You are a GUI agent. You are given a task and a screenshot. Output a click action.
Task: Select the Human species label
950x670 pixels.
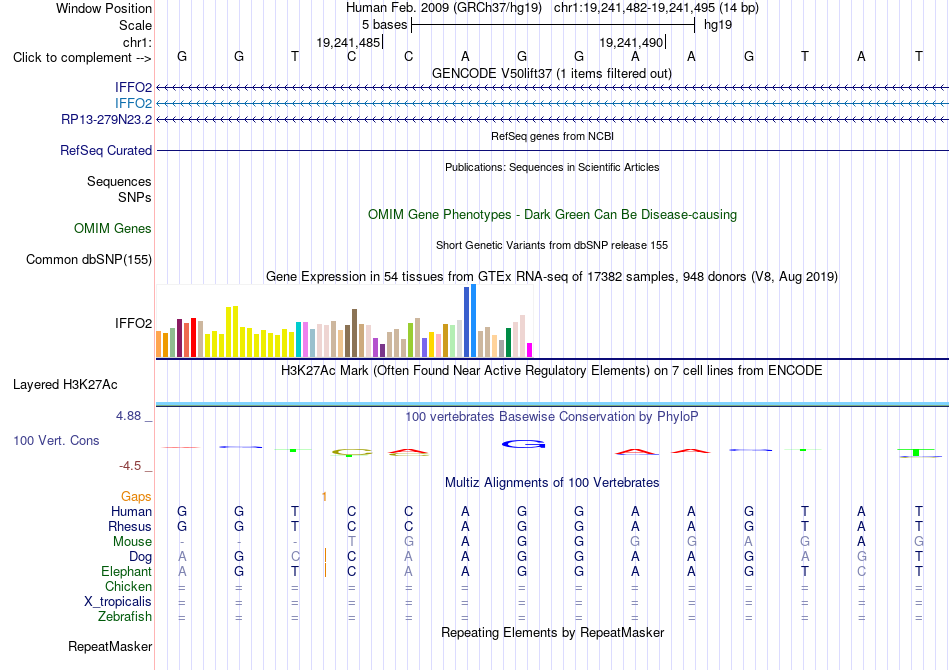click(x=131, y=511)
